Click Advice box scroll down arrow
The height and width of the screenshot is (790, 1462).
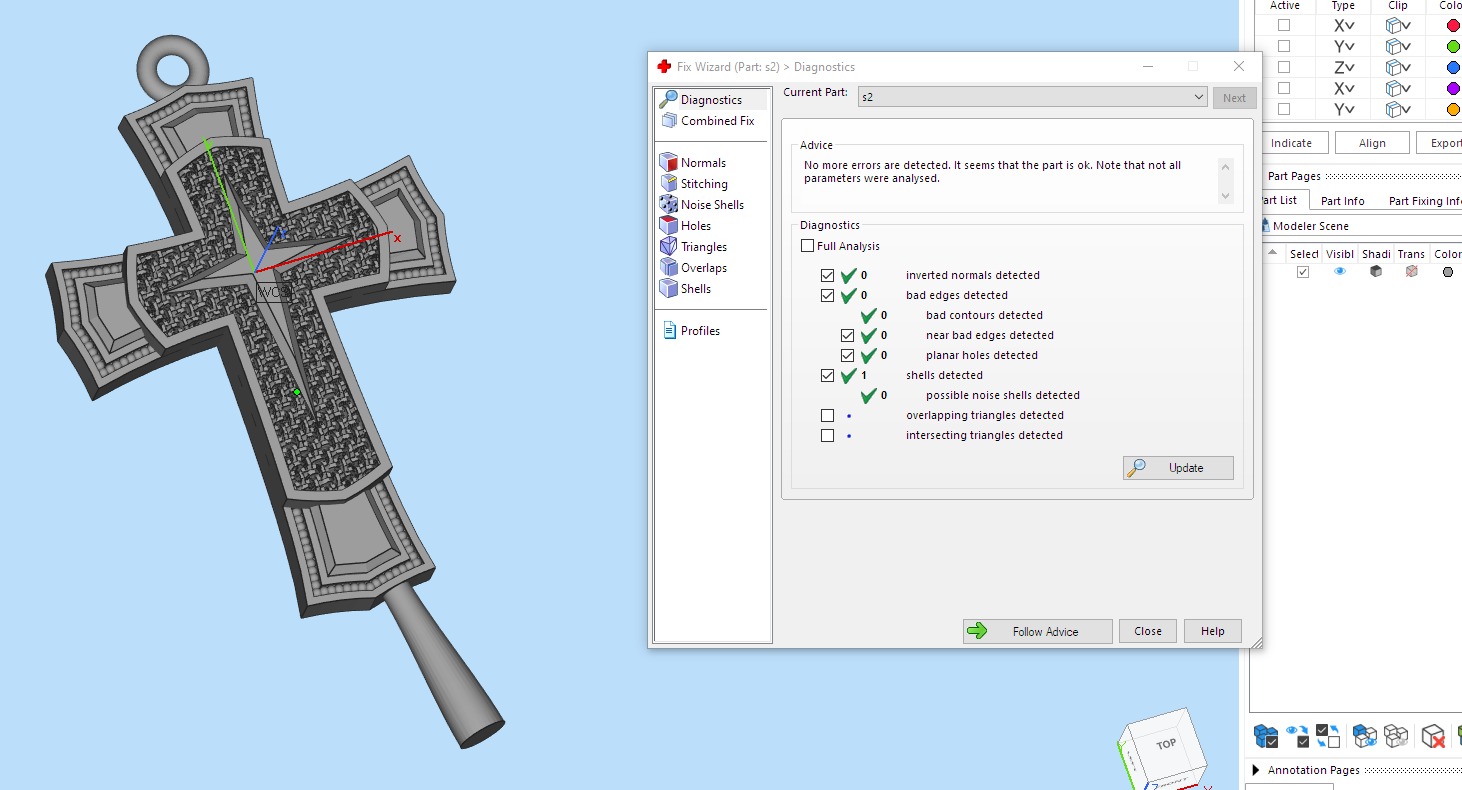[x=1226, y=197]
